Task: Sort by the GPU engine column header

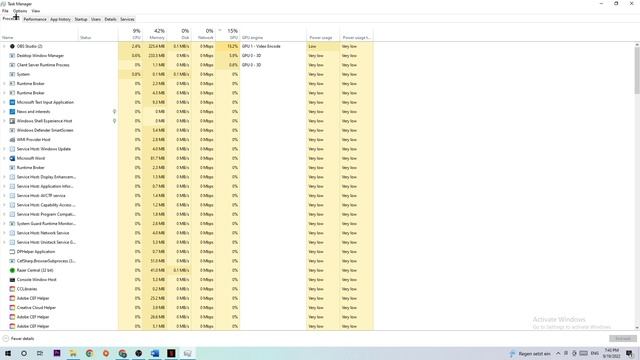Action: pos(273,34)
